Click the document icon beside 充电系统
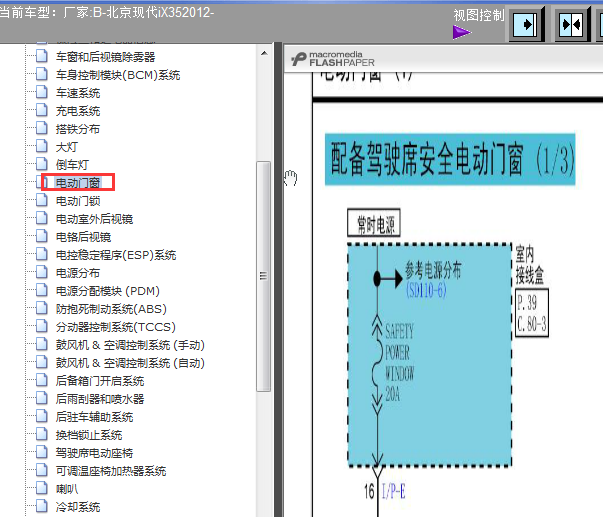The image size is (603, 517). pos(42,110)
